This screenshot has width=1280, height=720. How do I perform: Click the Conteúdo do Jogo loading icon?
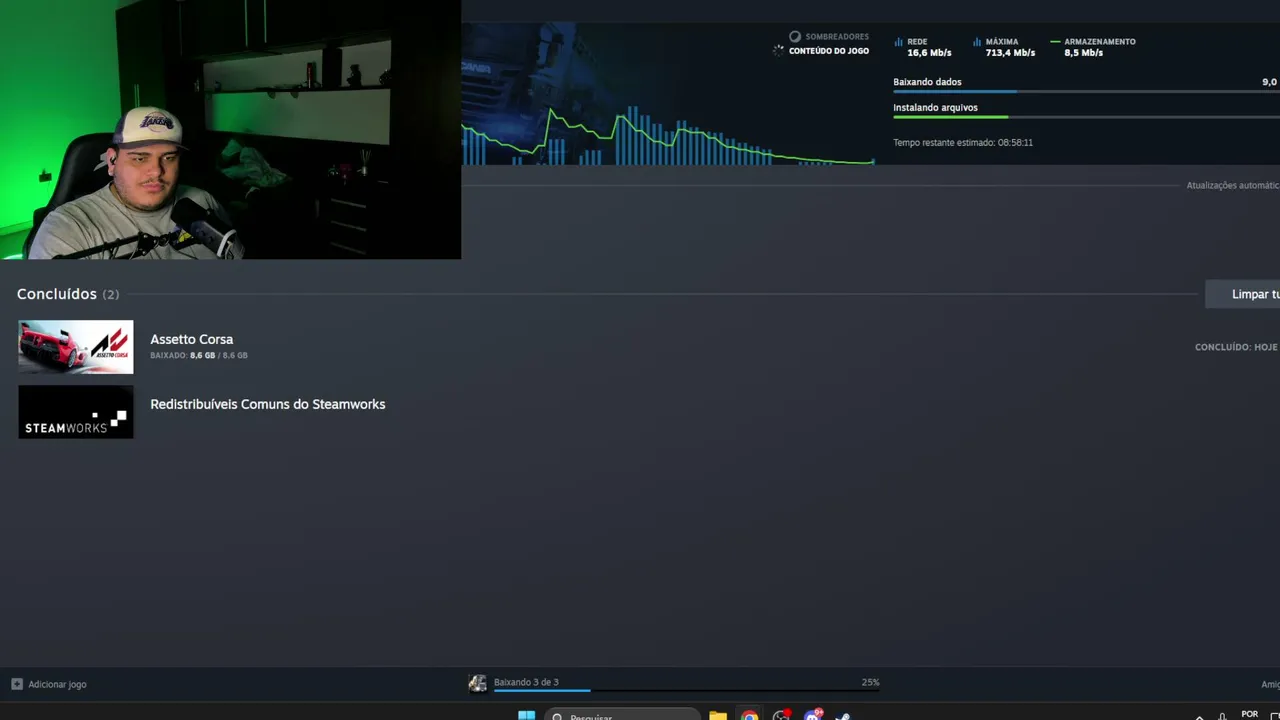click(778, 51)
